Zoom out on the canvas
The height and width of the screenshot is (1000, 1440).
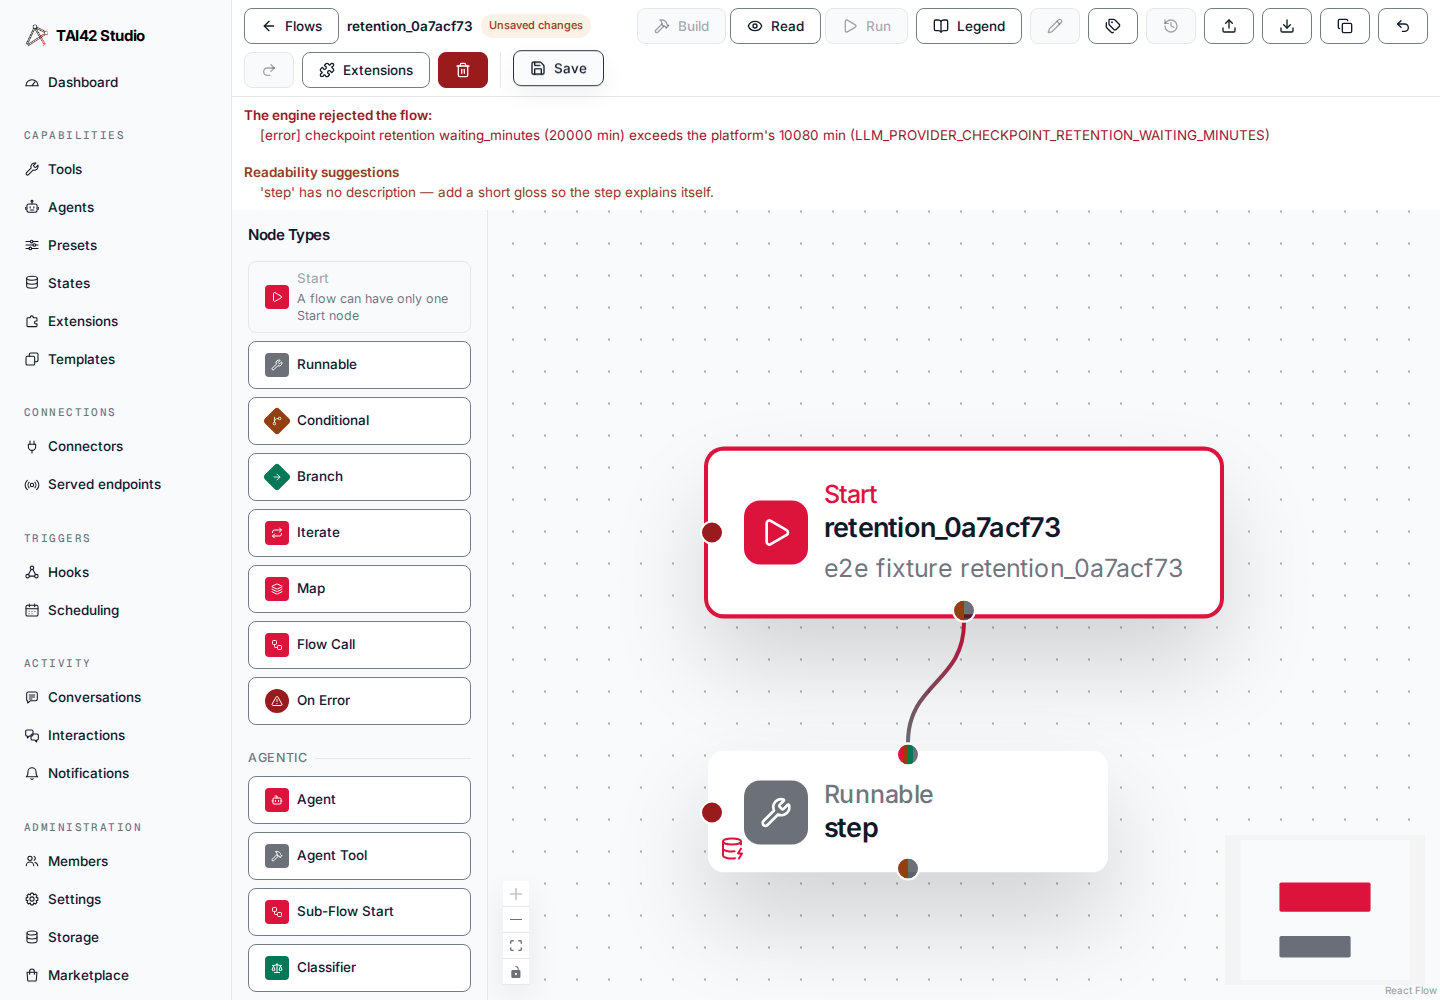point(516,920)
